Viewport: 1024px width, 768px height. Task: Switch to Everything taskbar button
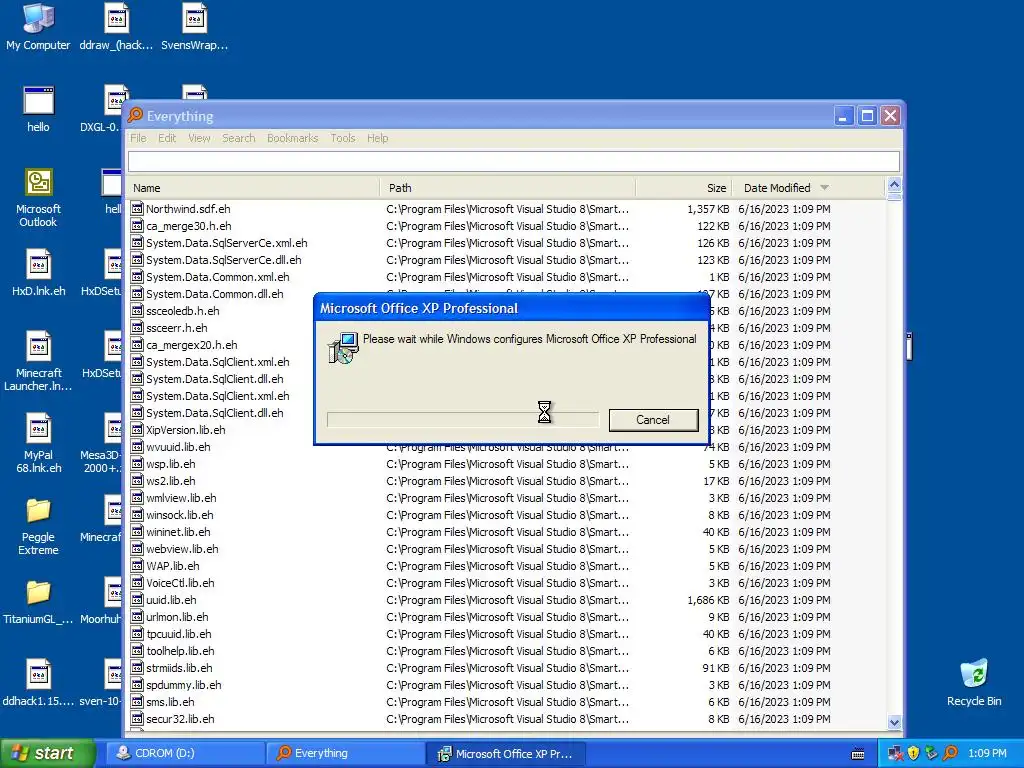coord(345,753)
